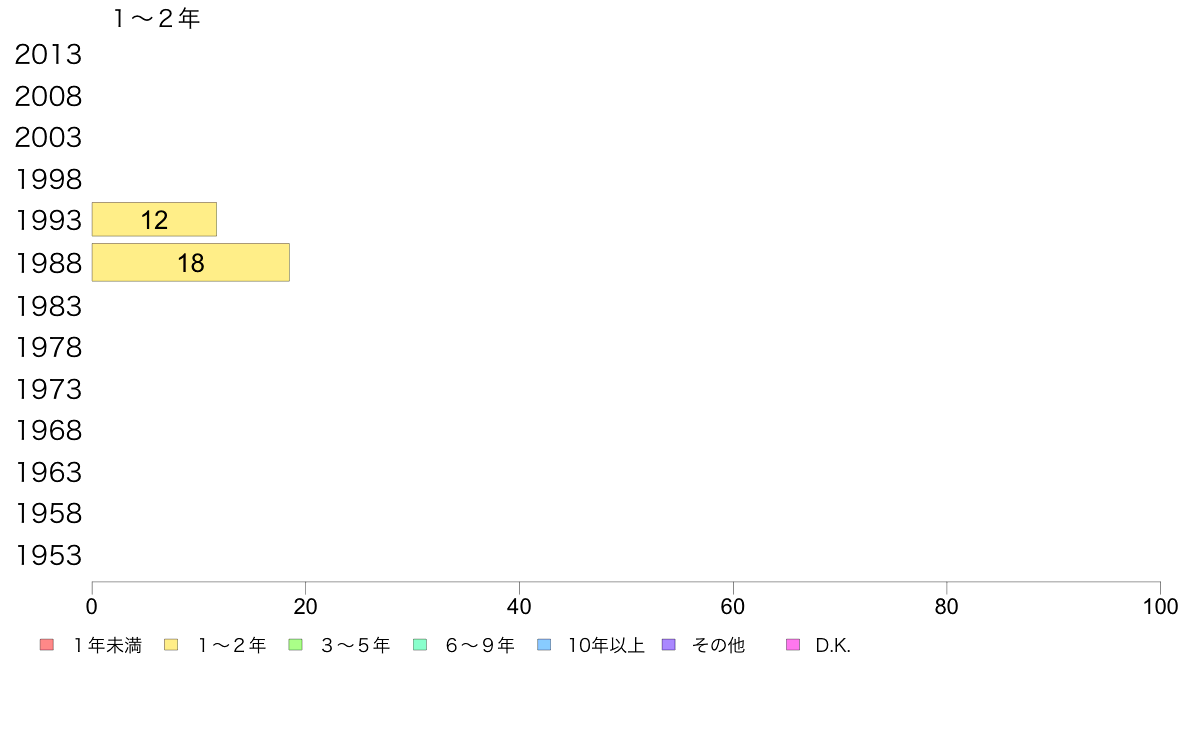Click the blue 10年以上 legend swatch
Image resolution: width=1188 pixels, height=736 pixels.
(544, 645)
